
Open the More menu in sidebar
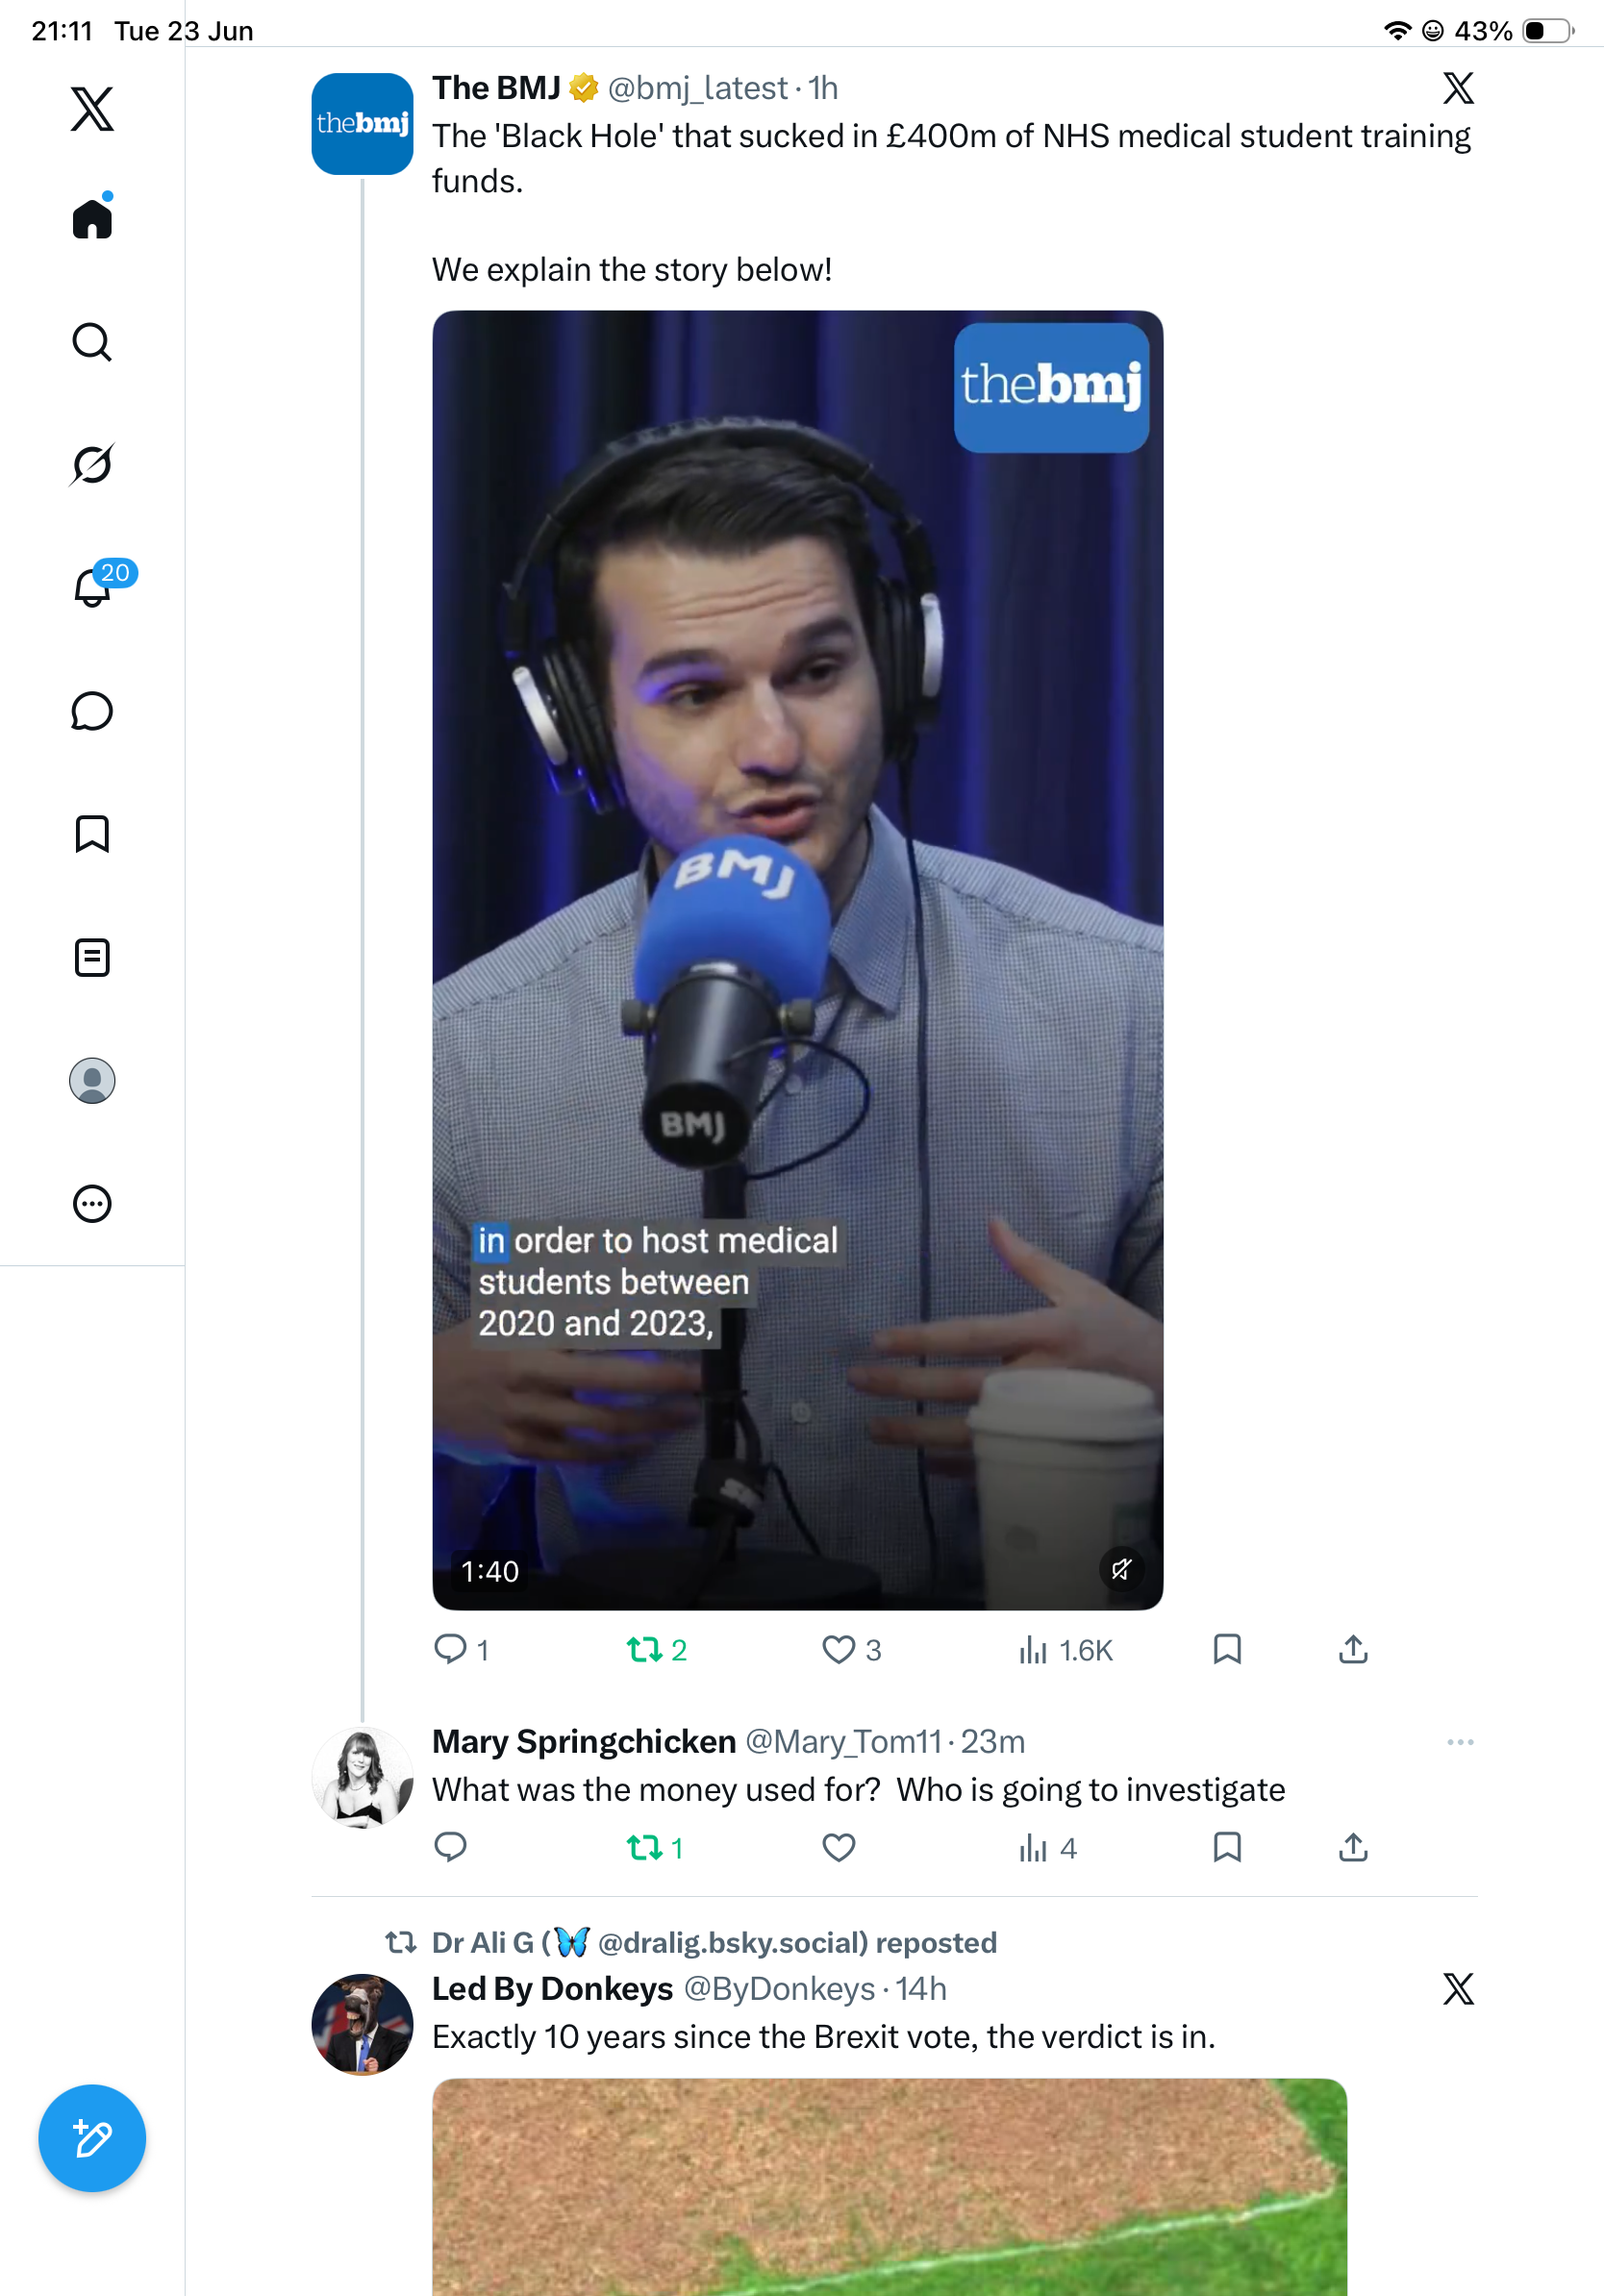92,1203
